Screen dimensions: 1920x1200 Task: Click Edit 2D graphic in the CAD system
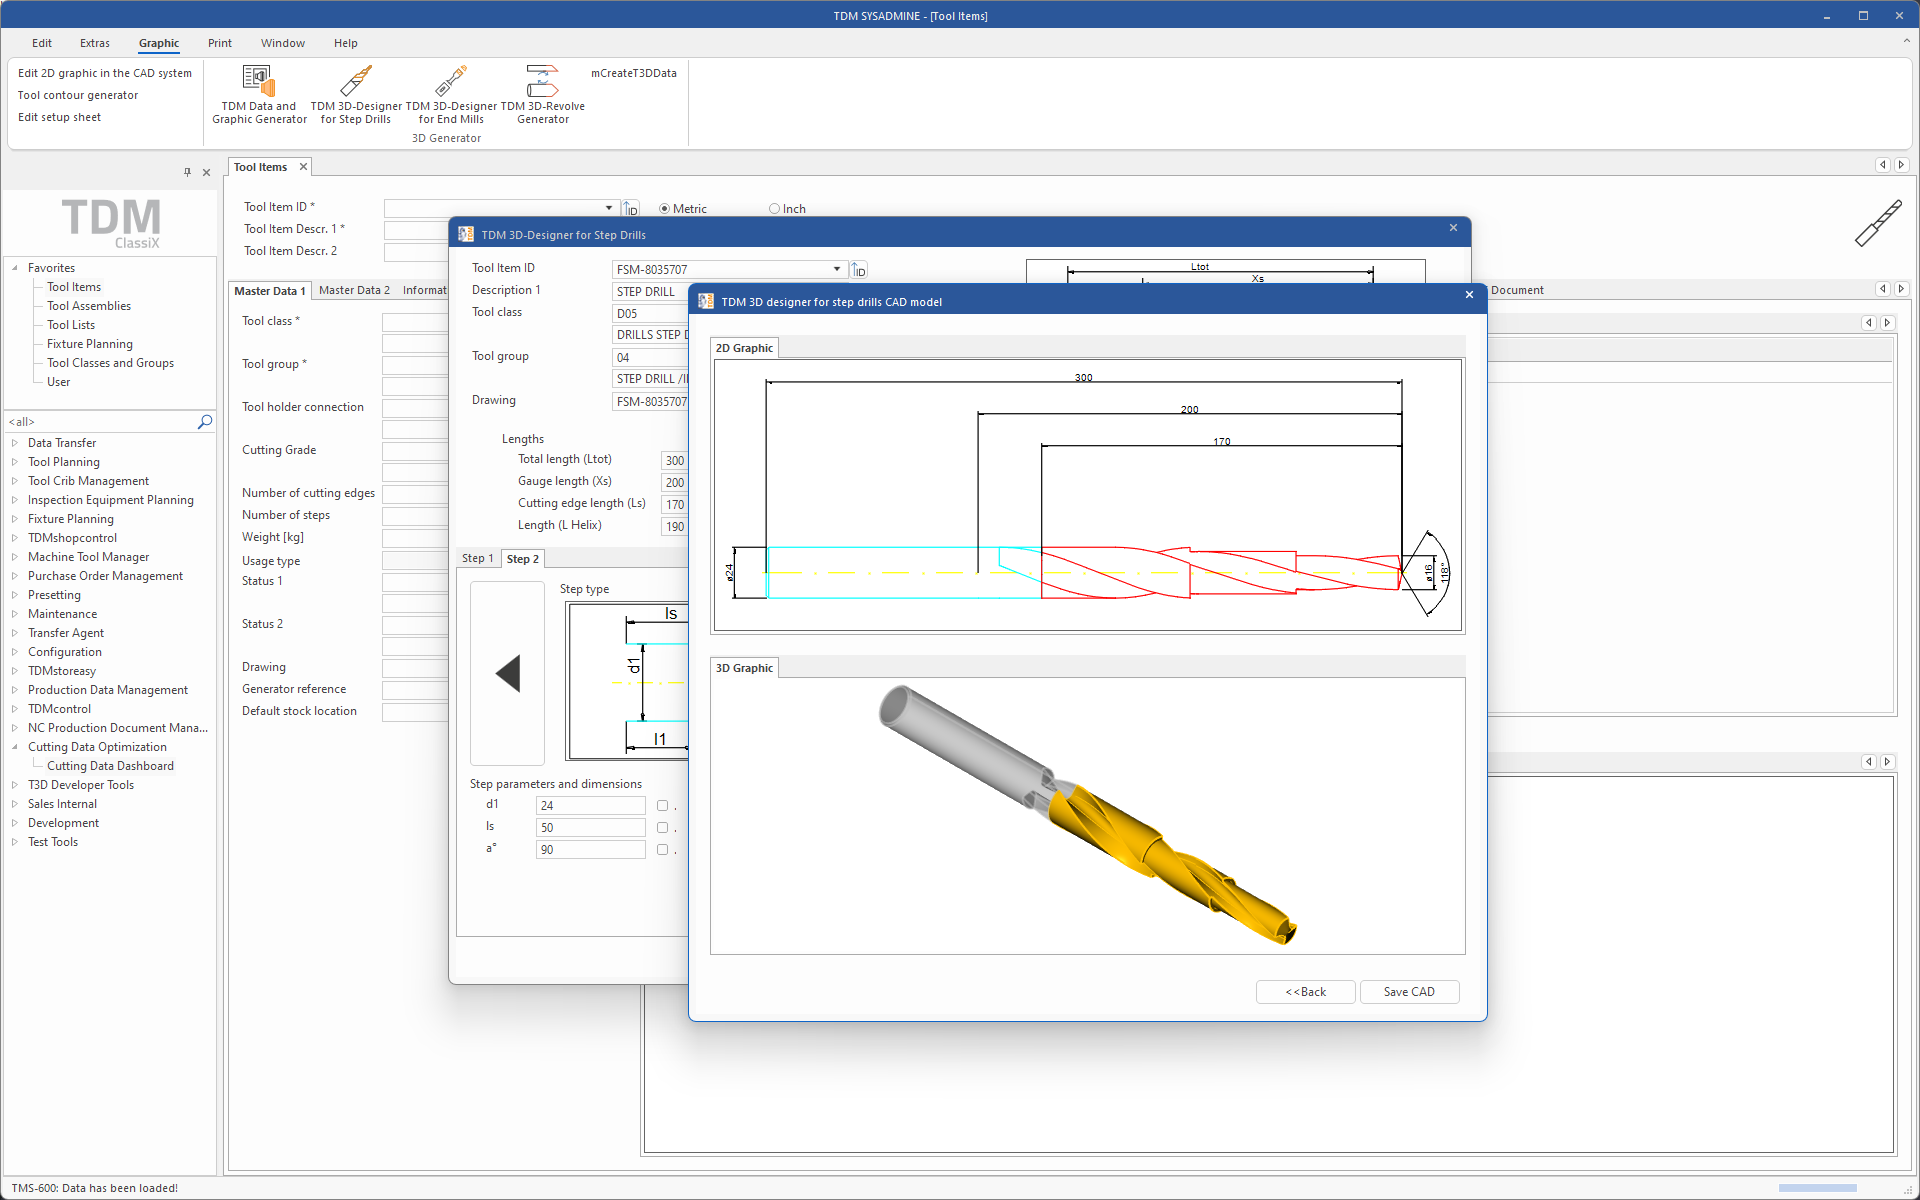(105, 73)
